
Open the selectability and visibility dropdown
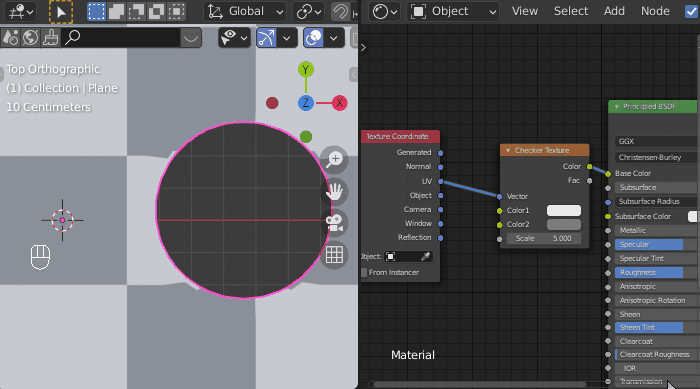click(234, 38)
